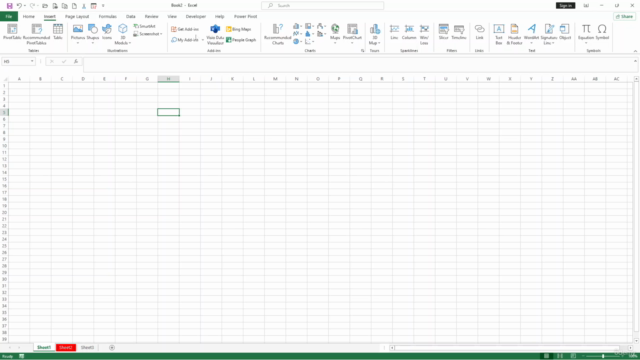The image size is (640, 360).
Task: Switch to Page Break Preview in the status bar
Action: 573,356
